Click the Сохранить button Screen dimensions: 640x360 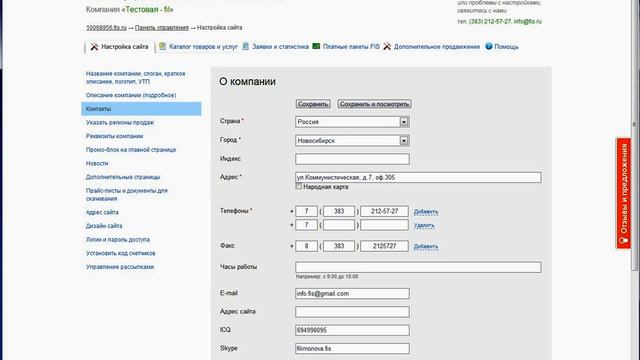click(313, 104)
